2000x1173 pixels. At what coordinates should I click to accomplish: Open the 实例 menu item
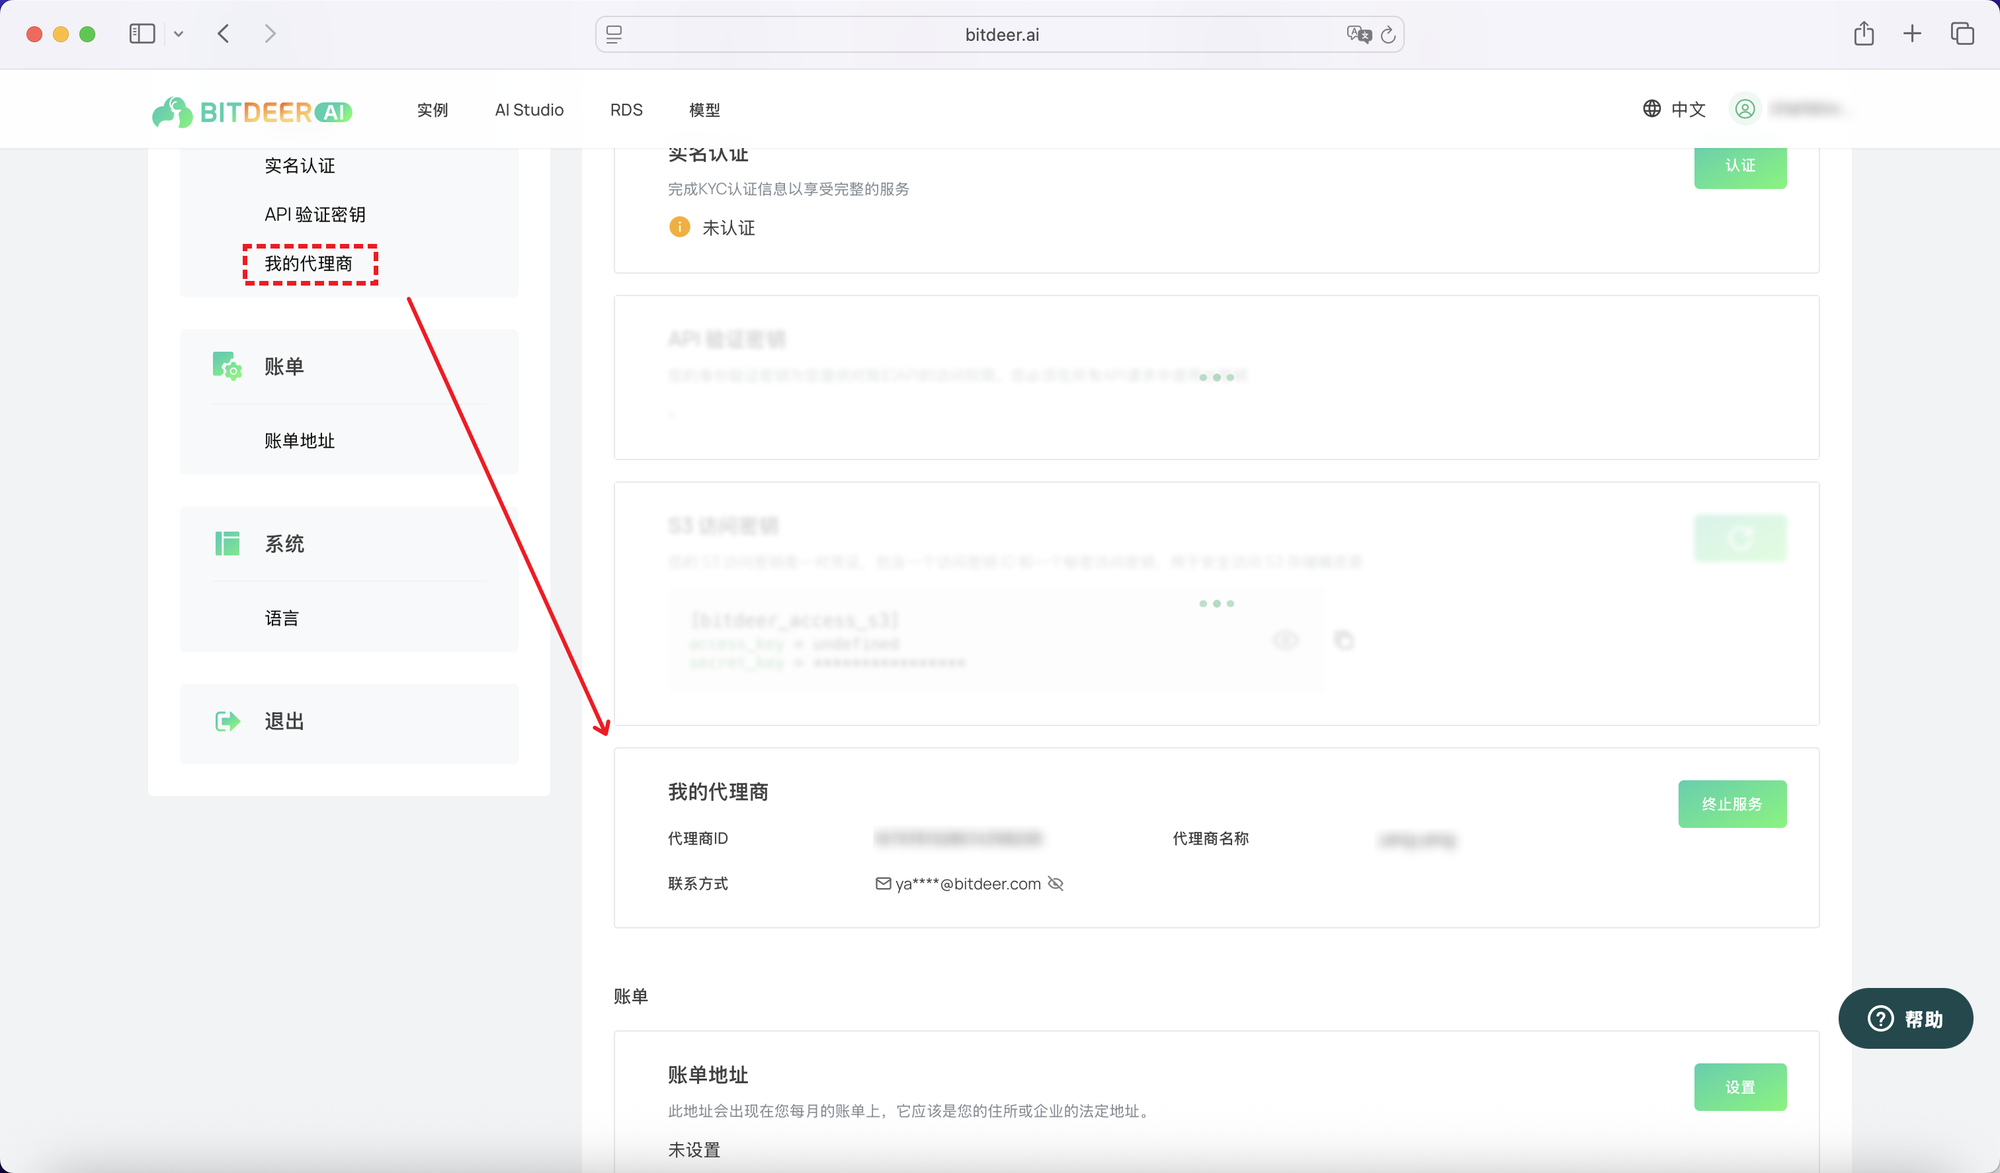tap(433, 110)
